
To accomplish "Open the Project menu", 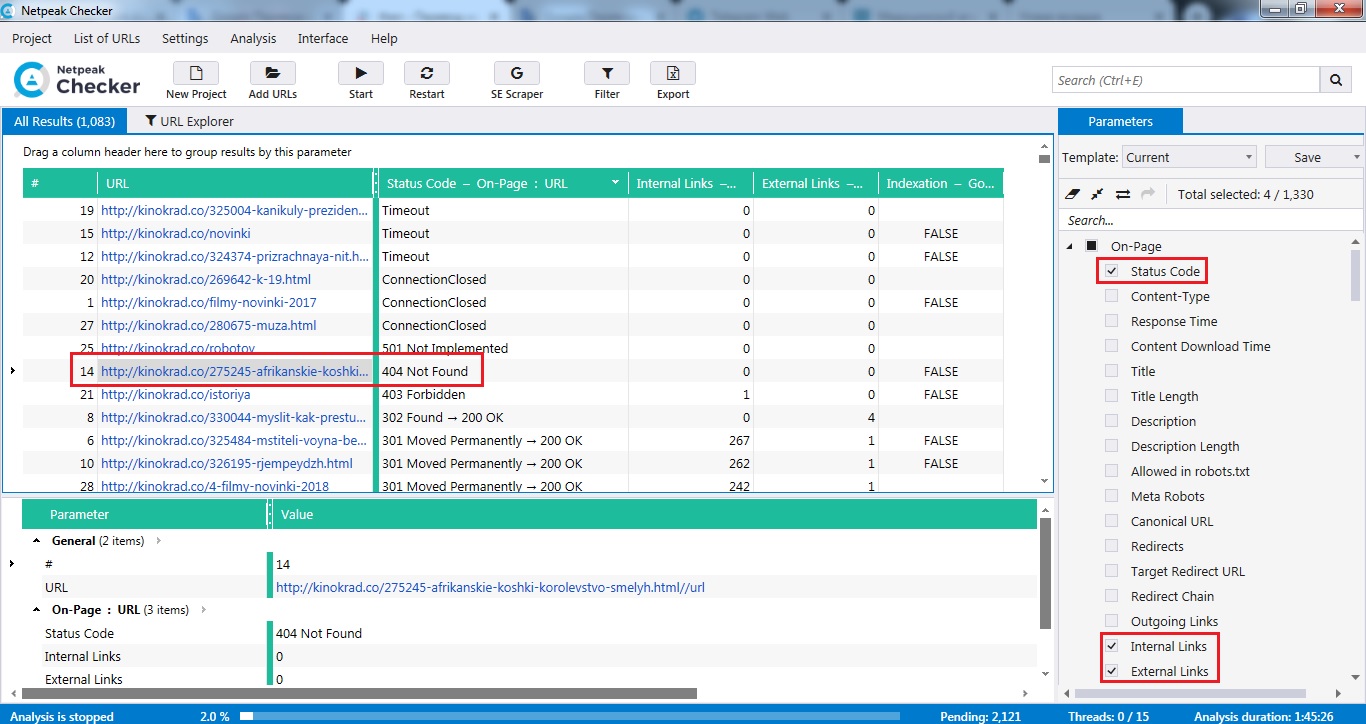I will coord(32,38).
